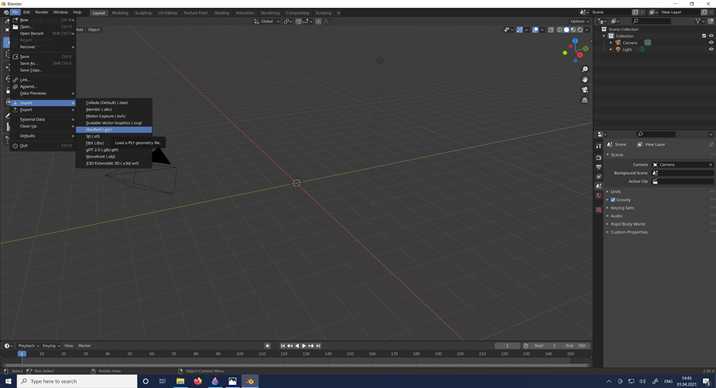The image size is (716, 388).
Task: Hide Camera using its eye icon
Action: (711, 42)
